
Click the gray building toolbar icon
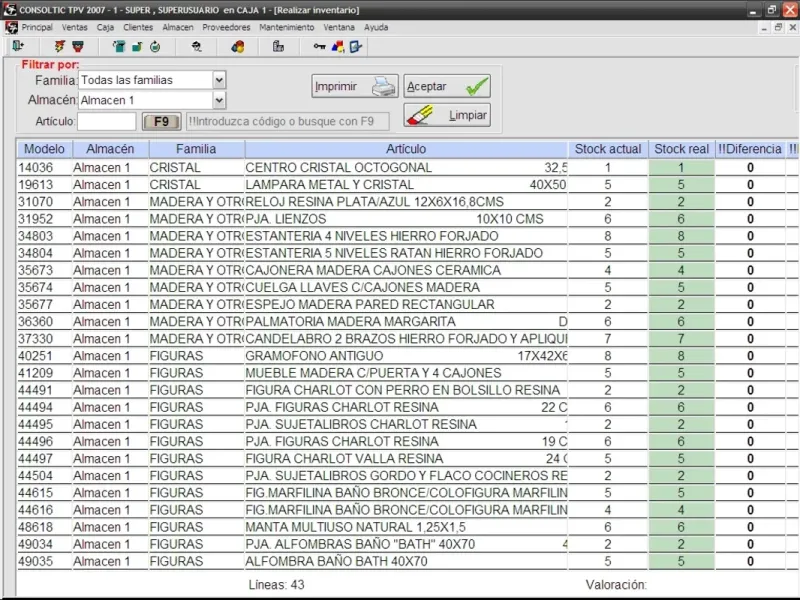(x=278, y=47)
